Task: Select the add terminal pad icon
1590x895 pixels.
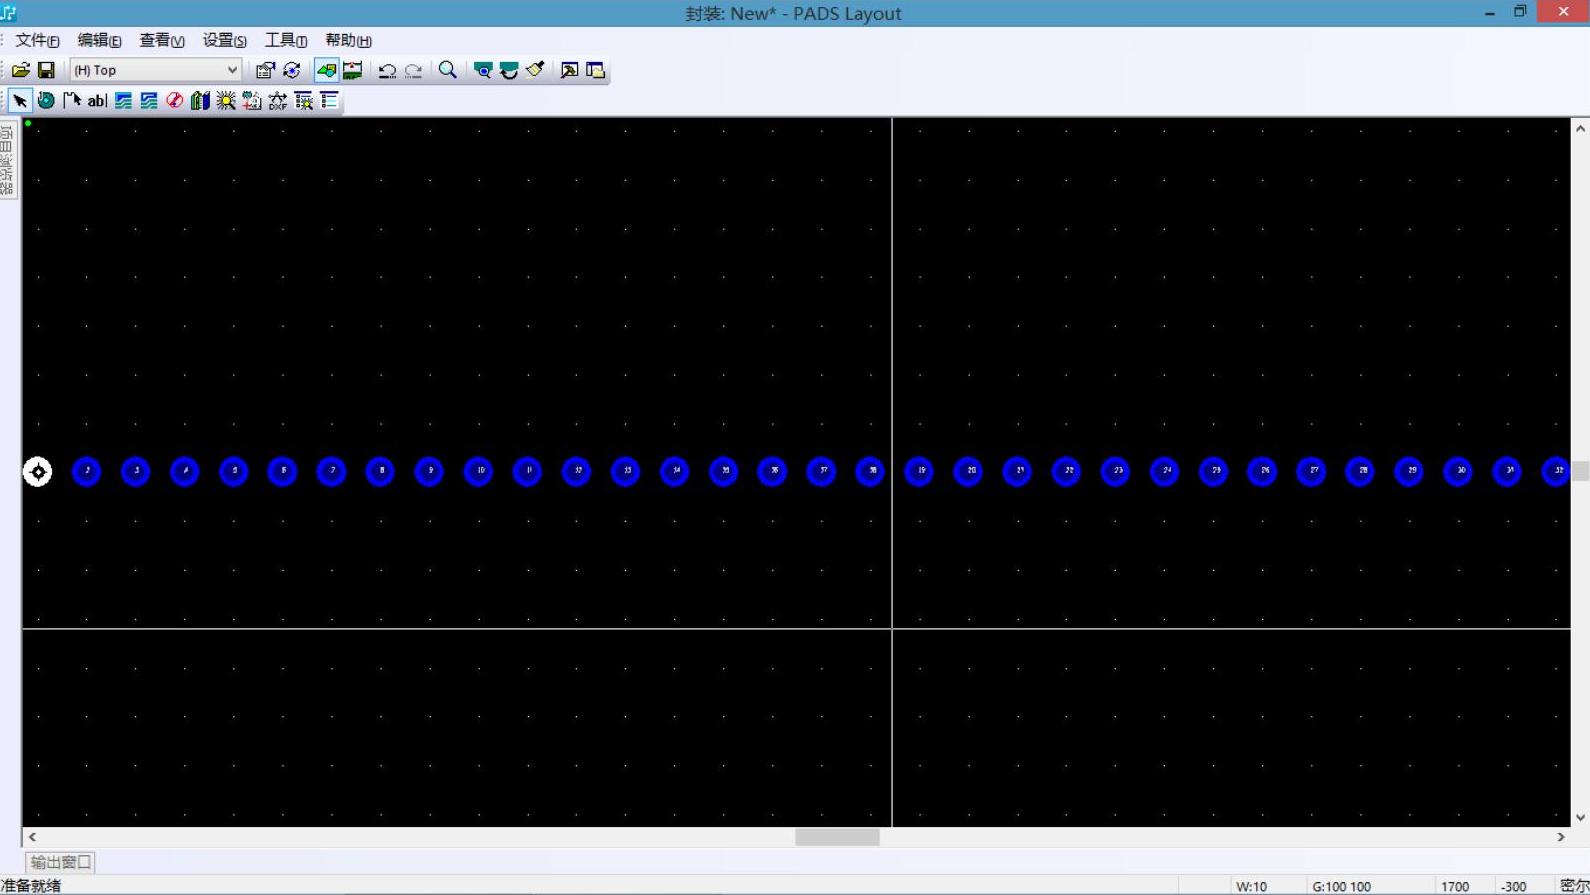Action: click(46, 100)
